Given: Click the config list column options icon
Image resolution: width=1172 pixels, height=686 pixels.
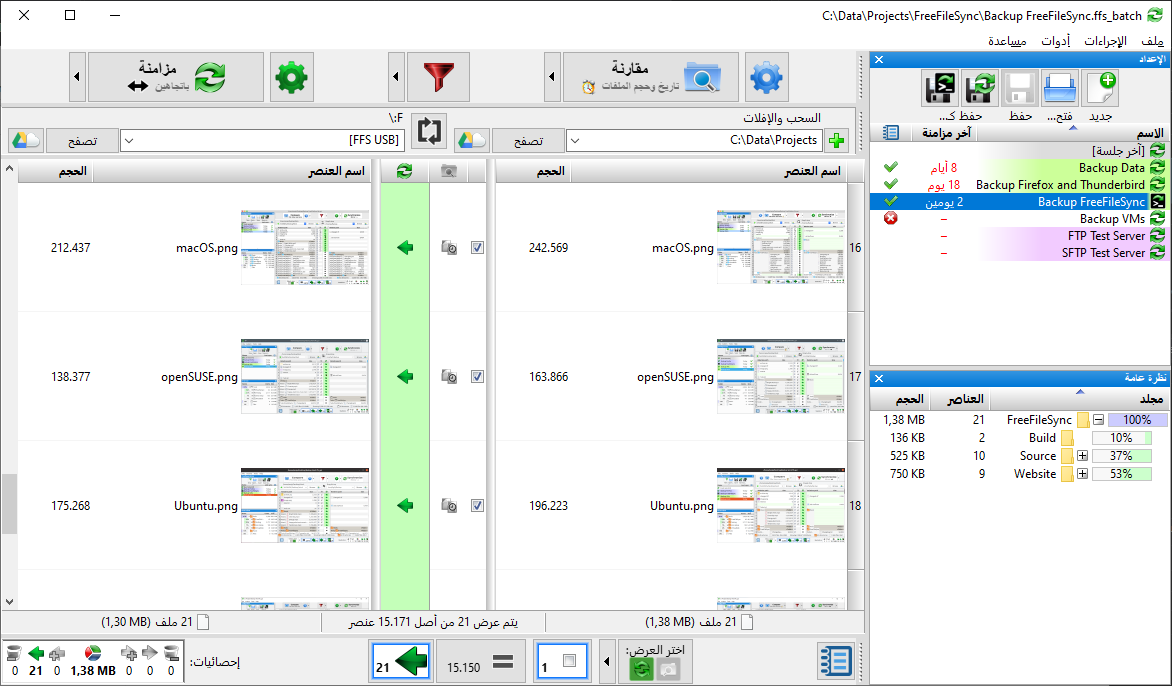Looking at the screenshot, I should coord(890,132).
